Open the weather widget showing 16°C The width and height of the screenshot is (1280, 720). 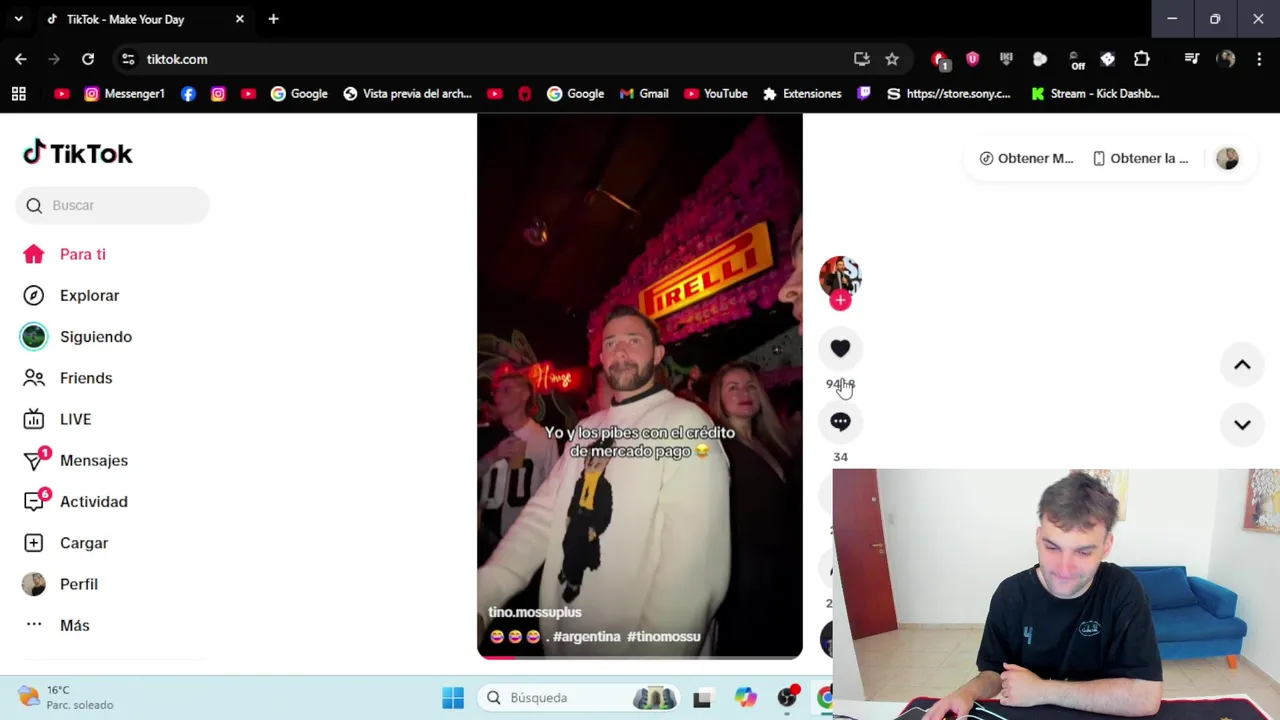click(x=66, y=697)
